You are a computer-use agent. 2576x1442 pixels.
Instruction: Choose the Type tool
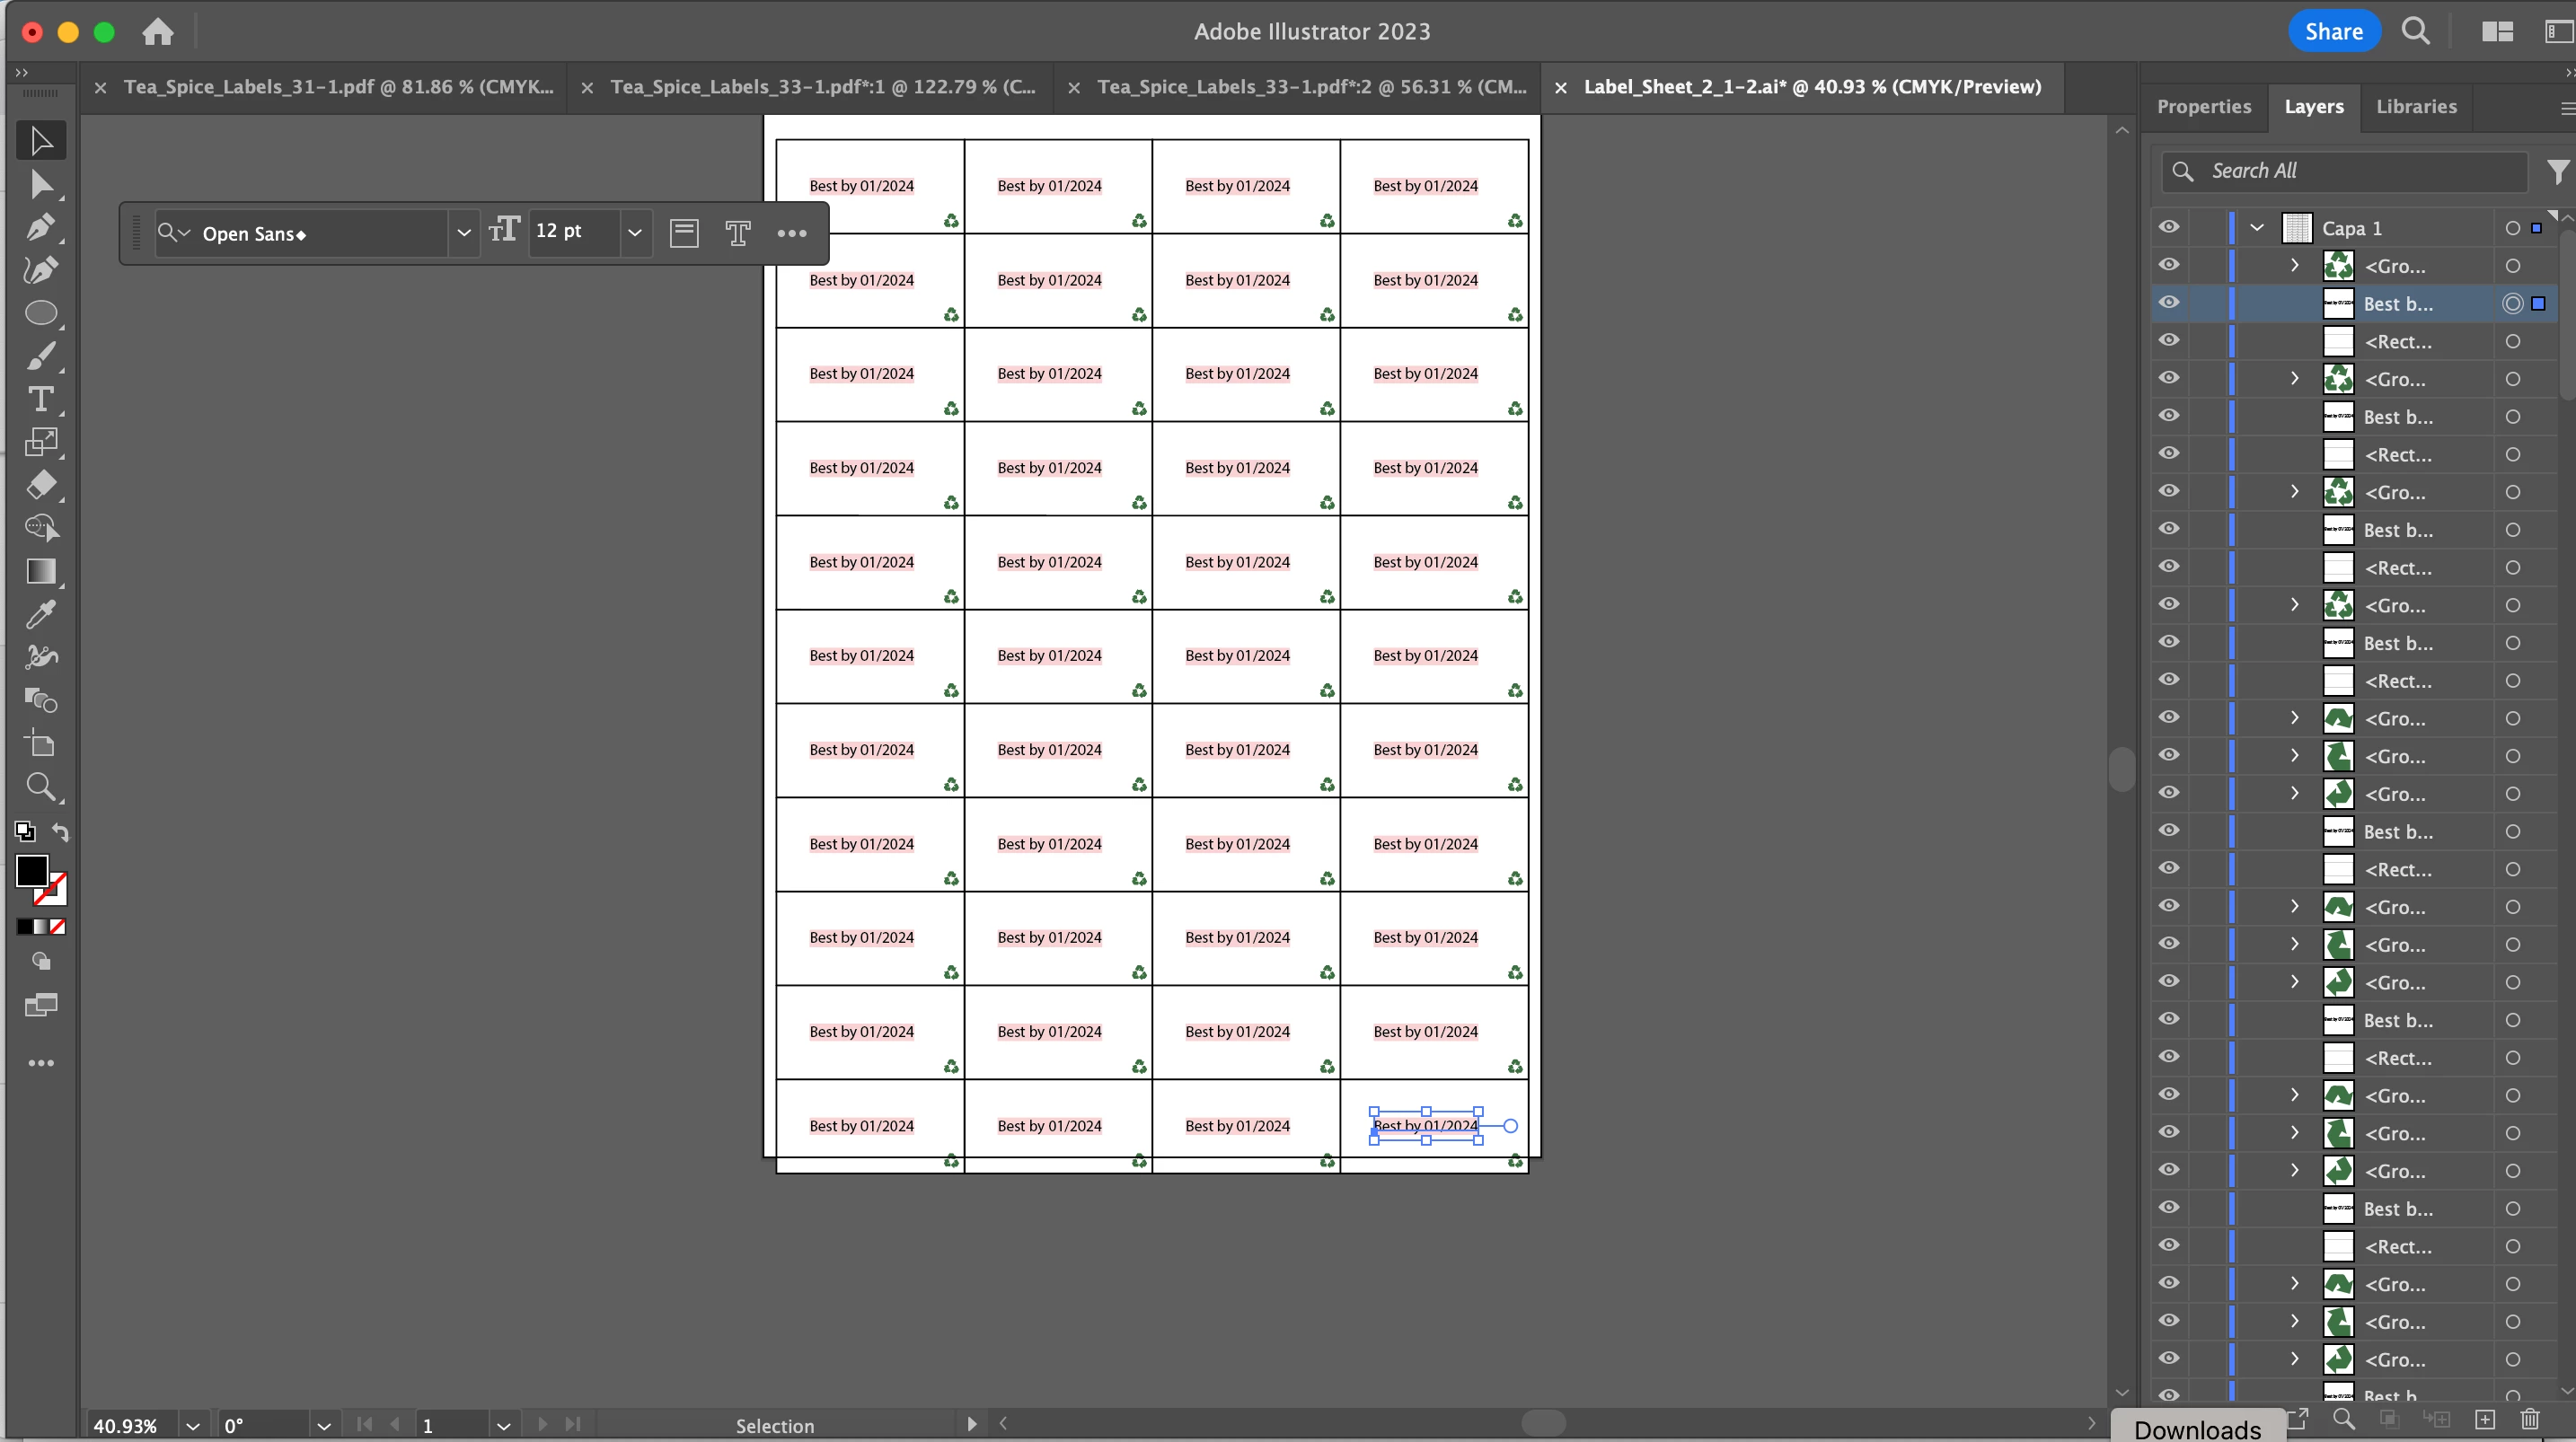click(x=40, y=400)
